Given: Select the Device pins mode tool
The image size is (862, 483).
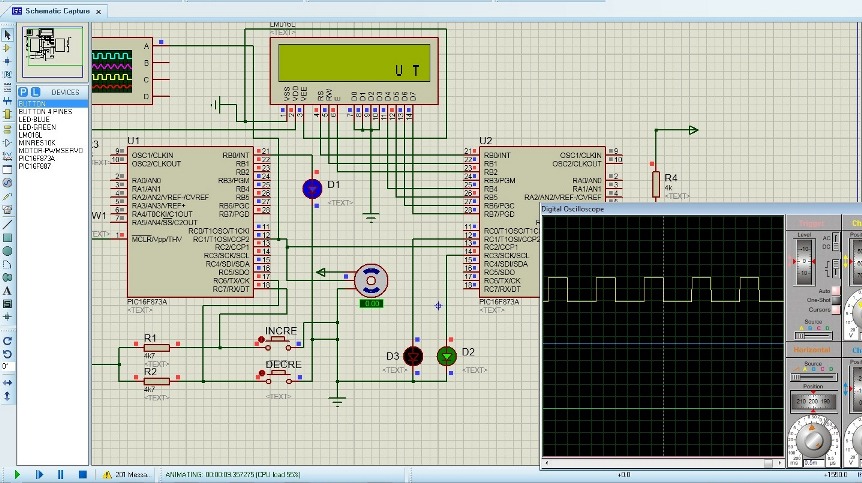Looking at the screenshot, I should tap(7, 143).
